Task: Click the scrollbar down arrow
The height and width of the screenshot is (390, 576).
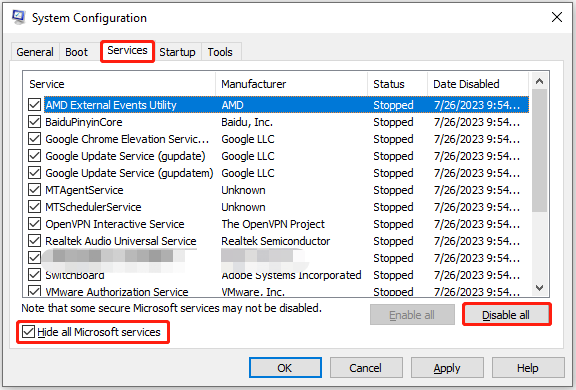Action: click(539, 288)
